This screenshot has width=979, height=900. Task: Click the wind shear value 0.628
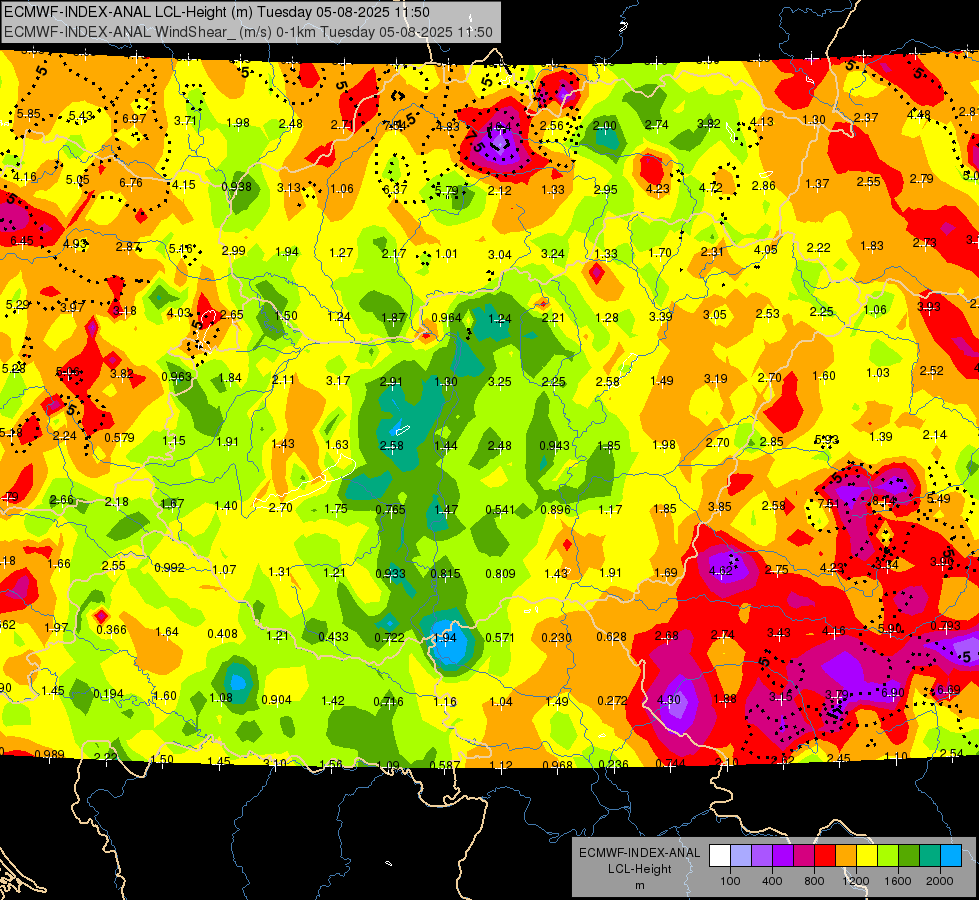pyautogui.click(x=612, y=636)
